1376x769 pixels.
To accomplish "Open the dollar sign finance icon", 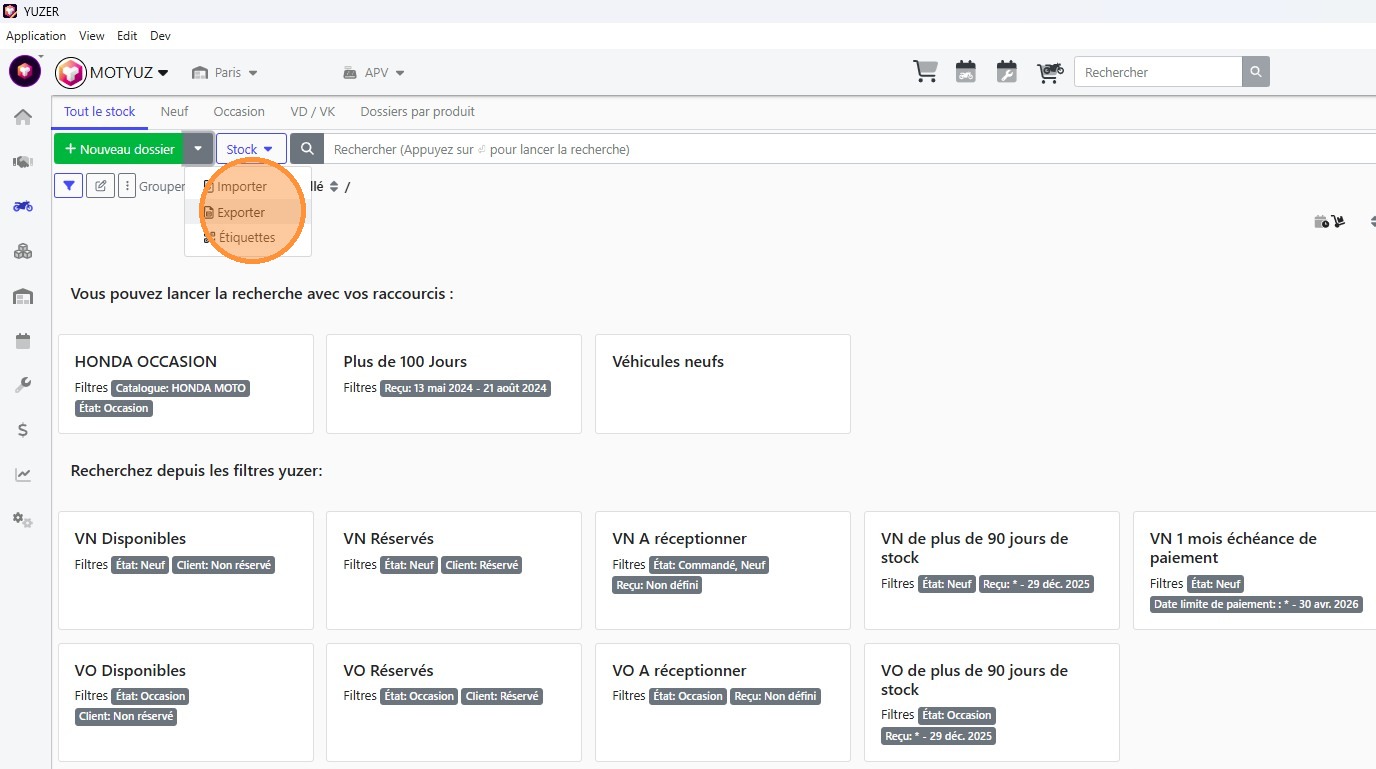I will 23,430.
